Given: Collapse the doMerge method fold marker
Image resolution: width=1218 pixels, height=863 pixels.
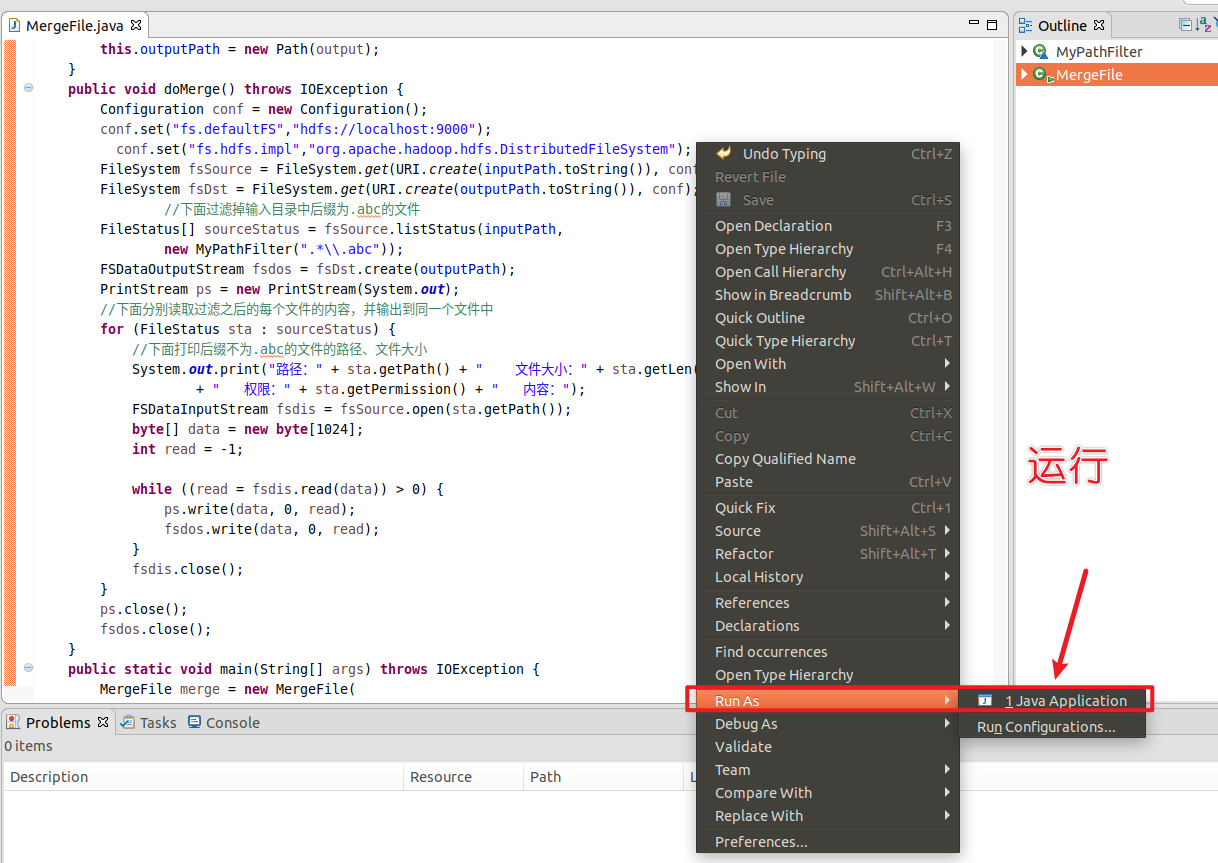Looking at the screenshot, I should pyautogui.click(x=28, y=88).
